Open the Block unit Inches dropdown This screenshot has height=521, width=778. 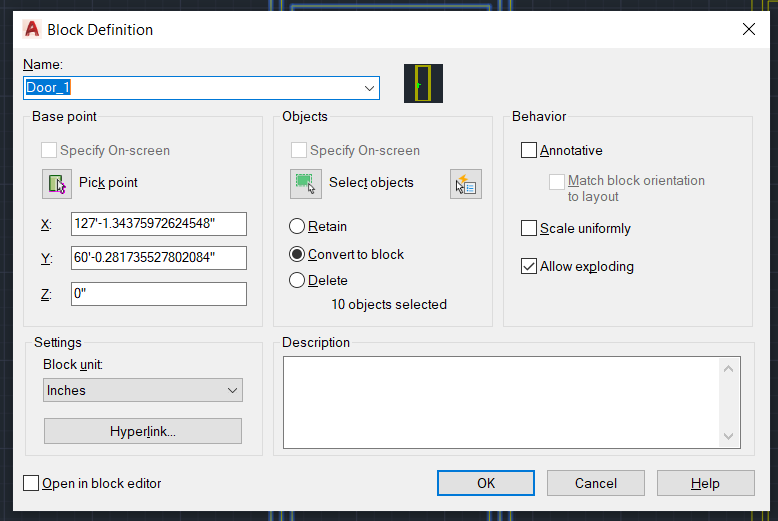point(143,390)
